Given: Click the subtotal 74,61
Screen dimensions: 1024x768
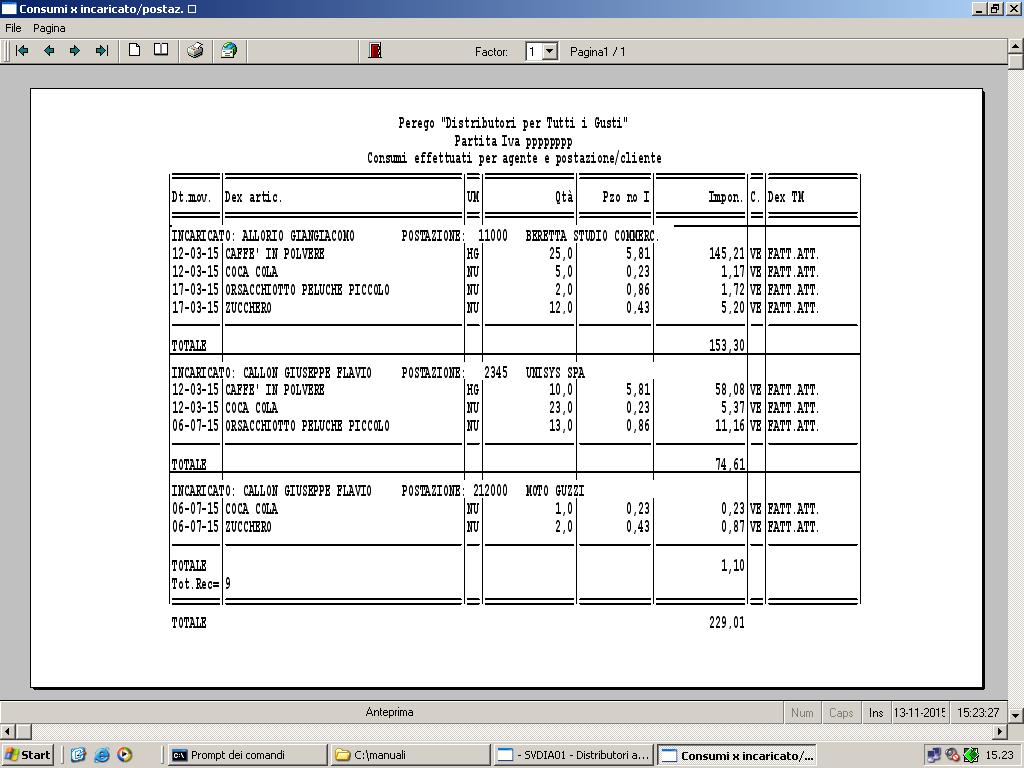Looking at the screenshot, I should pos(729,464).
